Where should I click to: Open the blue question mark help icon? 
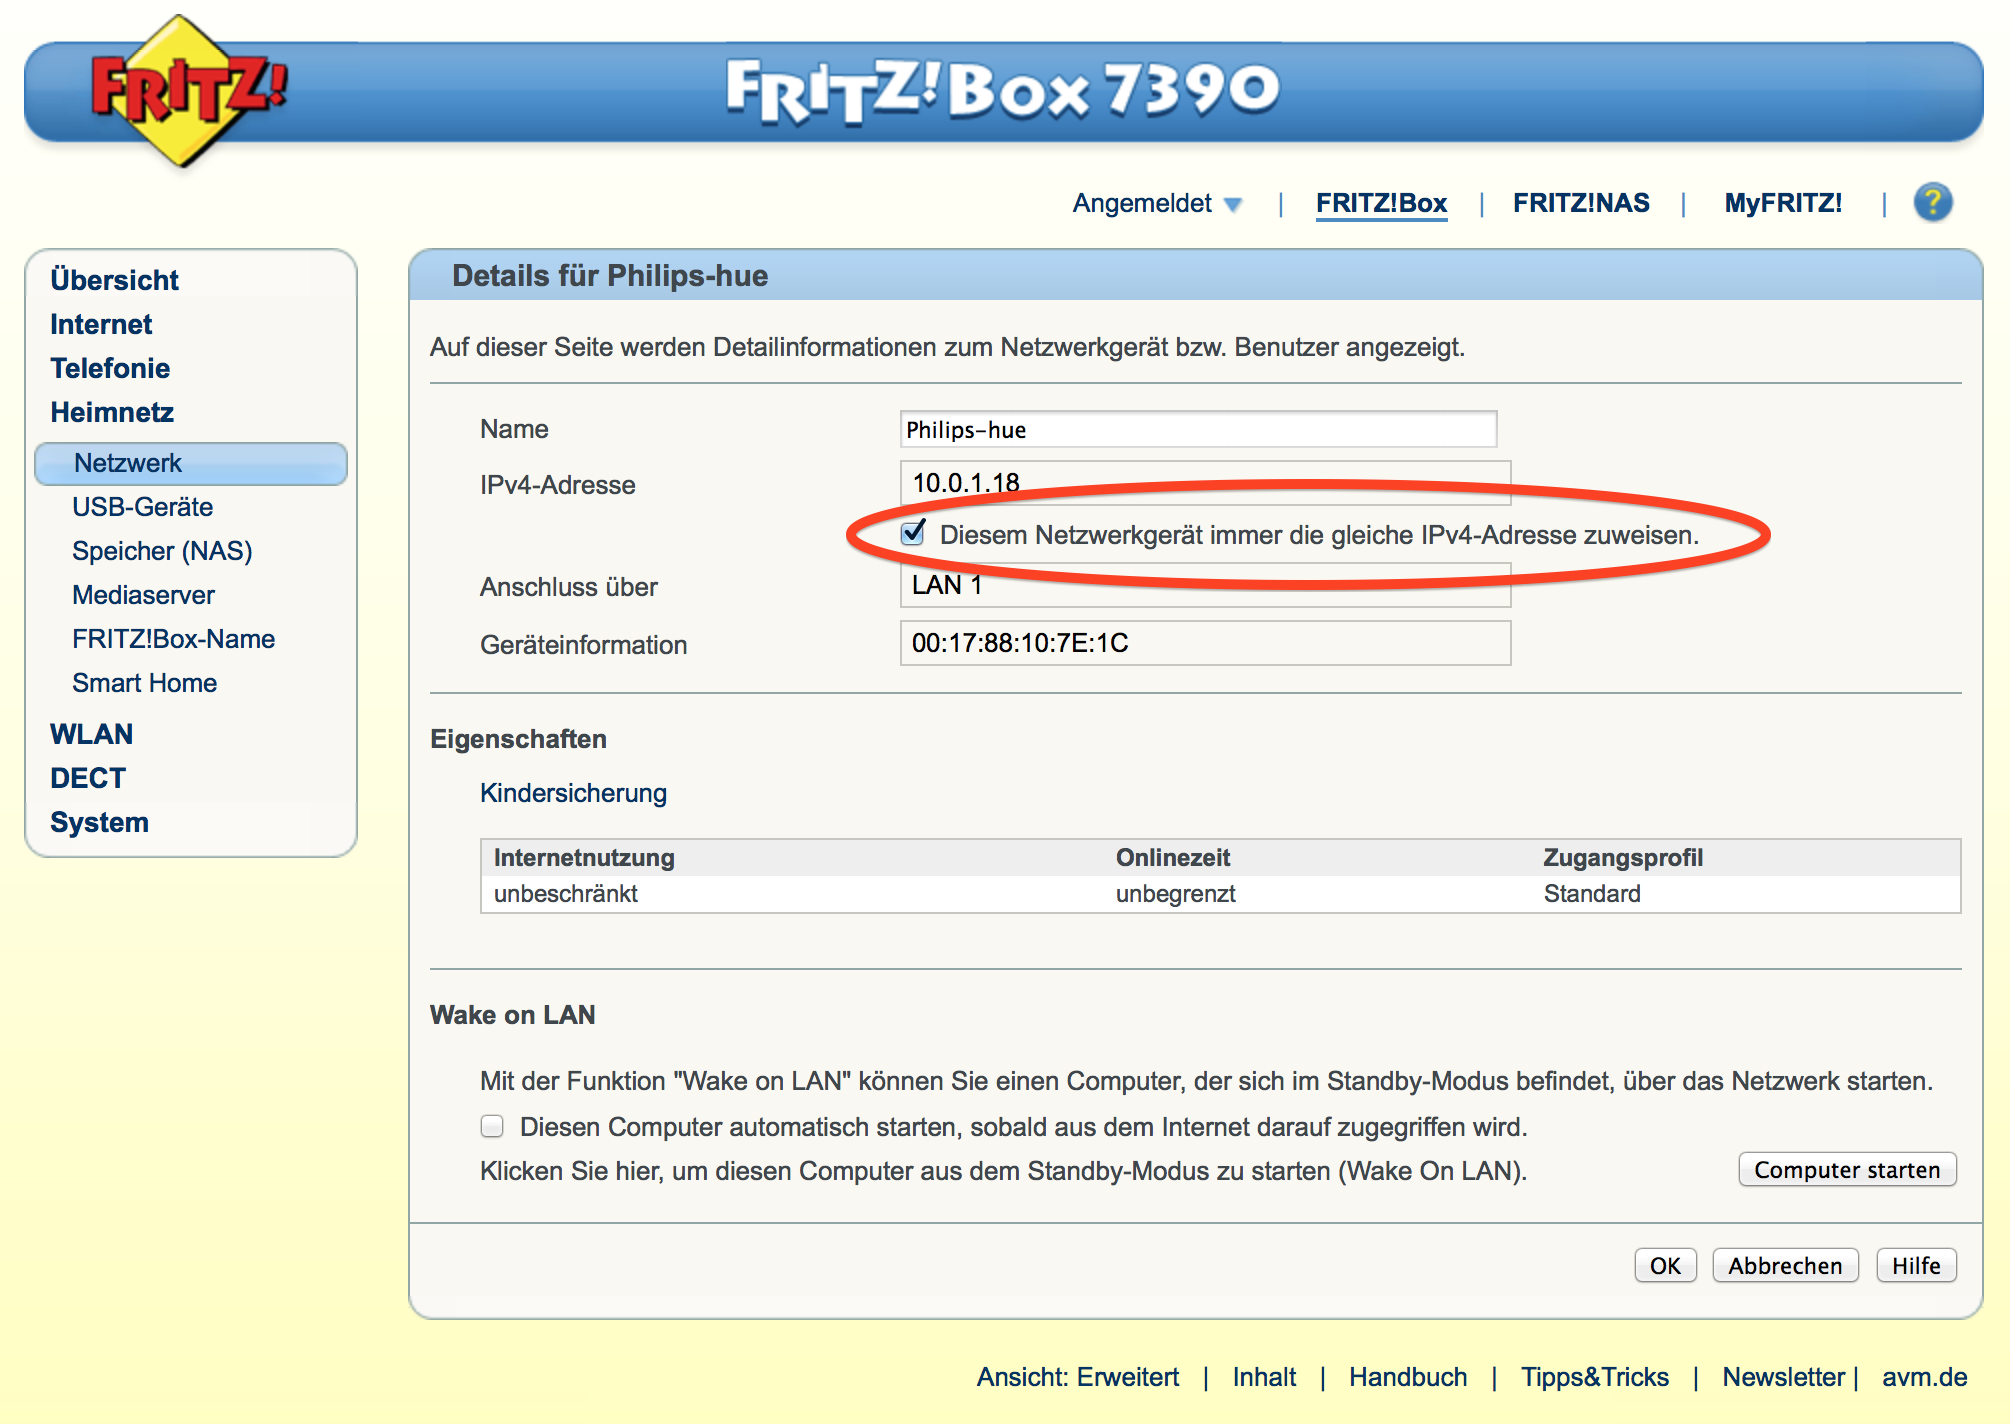coord(1933,203)
